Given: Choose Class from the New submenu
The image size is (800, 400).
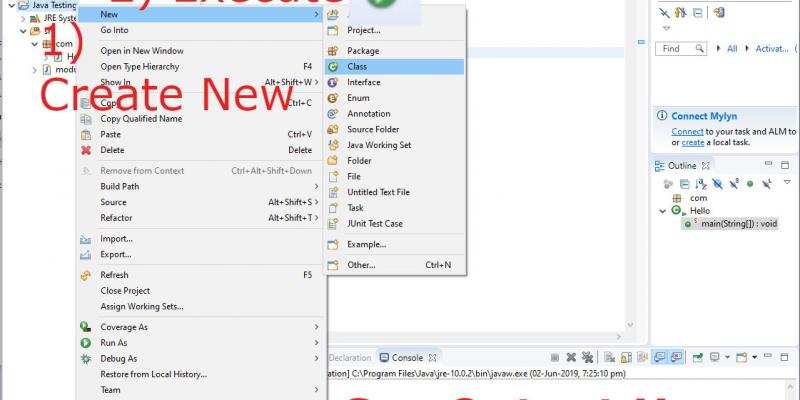Looking at the screenshot, I should tap(394, 66).
